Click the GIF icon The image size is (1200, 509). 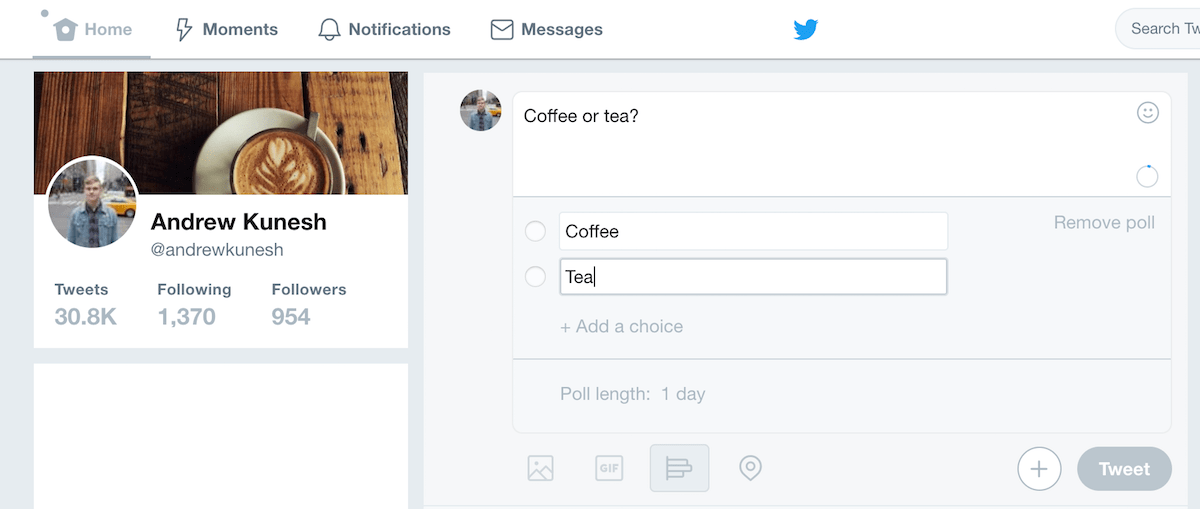[x=609, y=468]
